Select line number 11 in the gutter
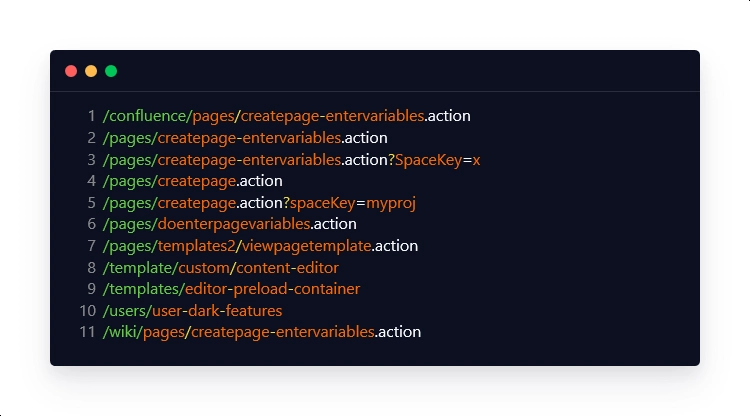This screenshot has height=416, width=750. 87,332
